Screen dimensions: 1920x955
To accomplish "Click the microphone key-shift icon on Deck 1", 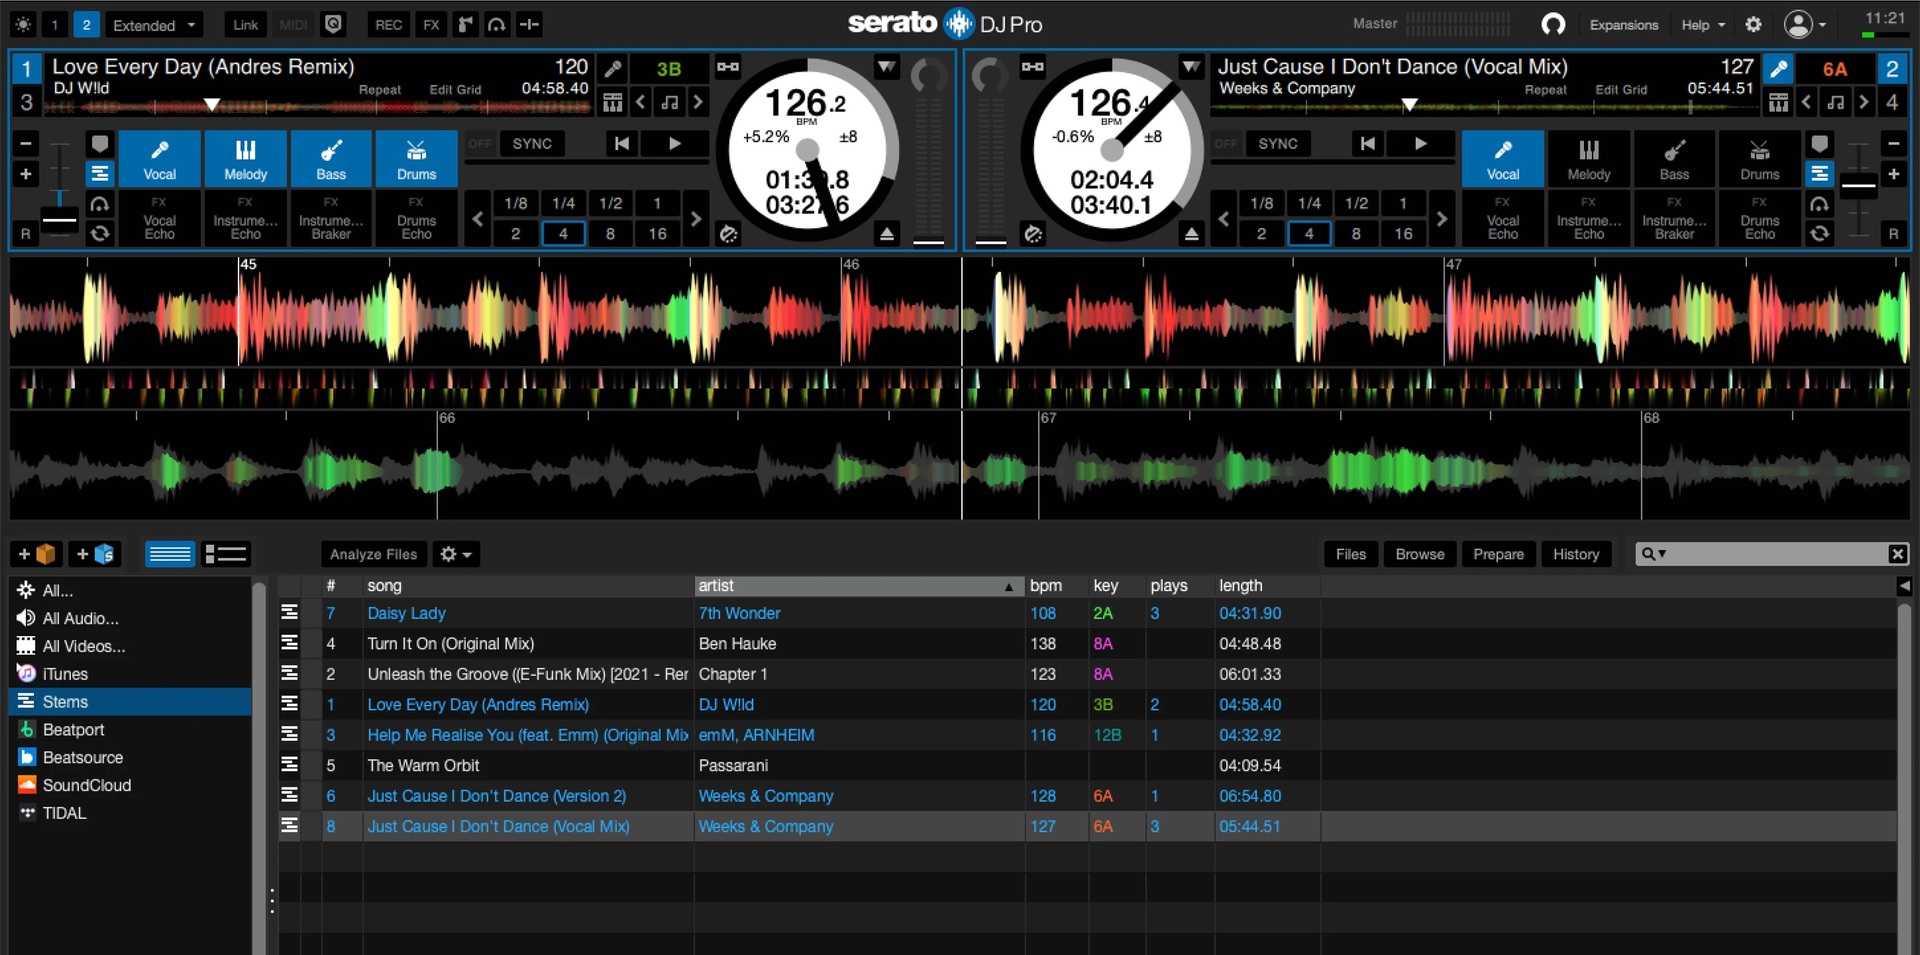I will pyautogui.click(x=612, y=68).
